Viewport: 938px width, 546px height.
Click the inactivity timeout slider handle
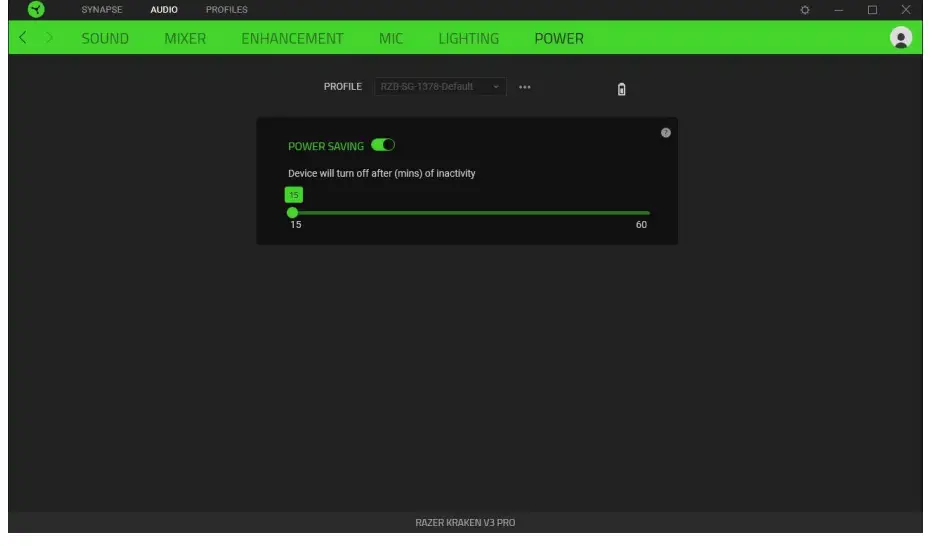292,212
